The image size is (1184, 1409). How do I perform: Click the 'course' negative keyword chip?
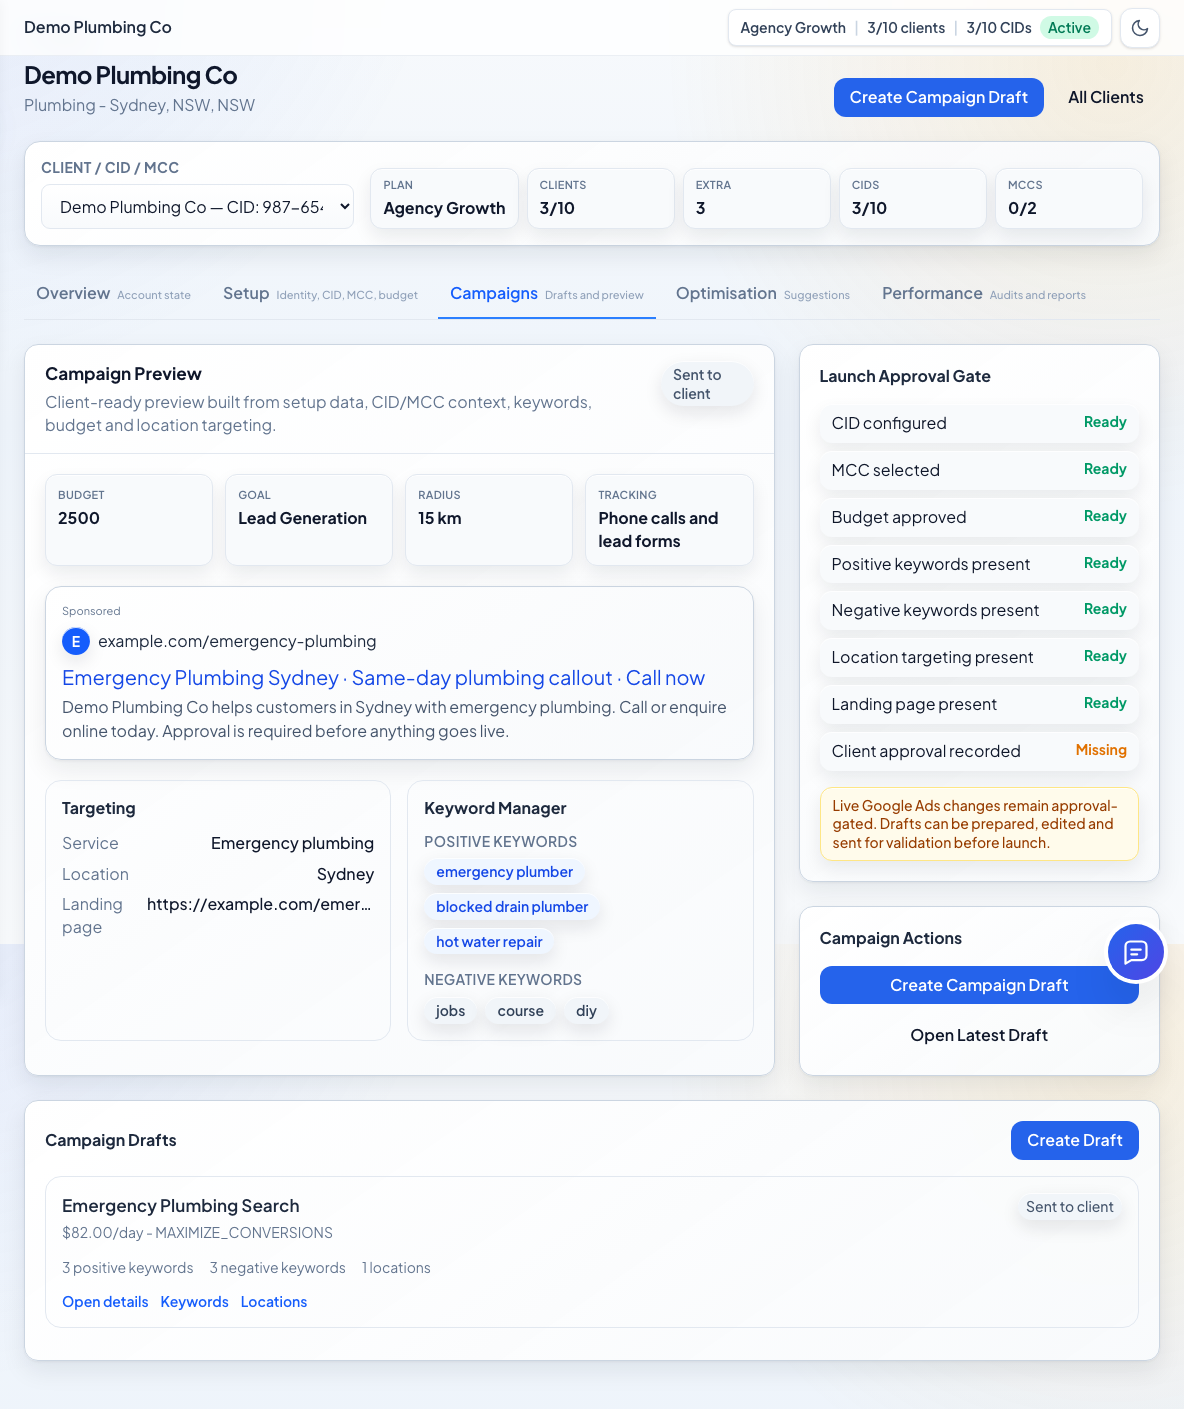tap(521, 1011)
